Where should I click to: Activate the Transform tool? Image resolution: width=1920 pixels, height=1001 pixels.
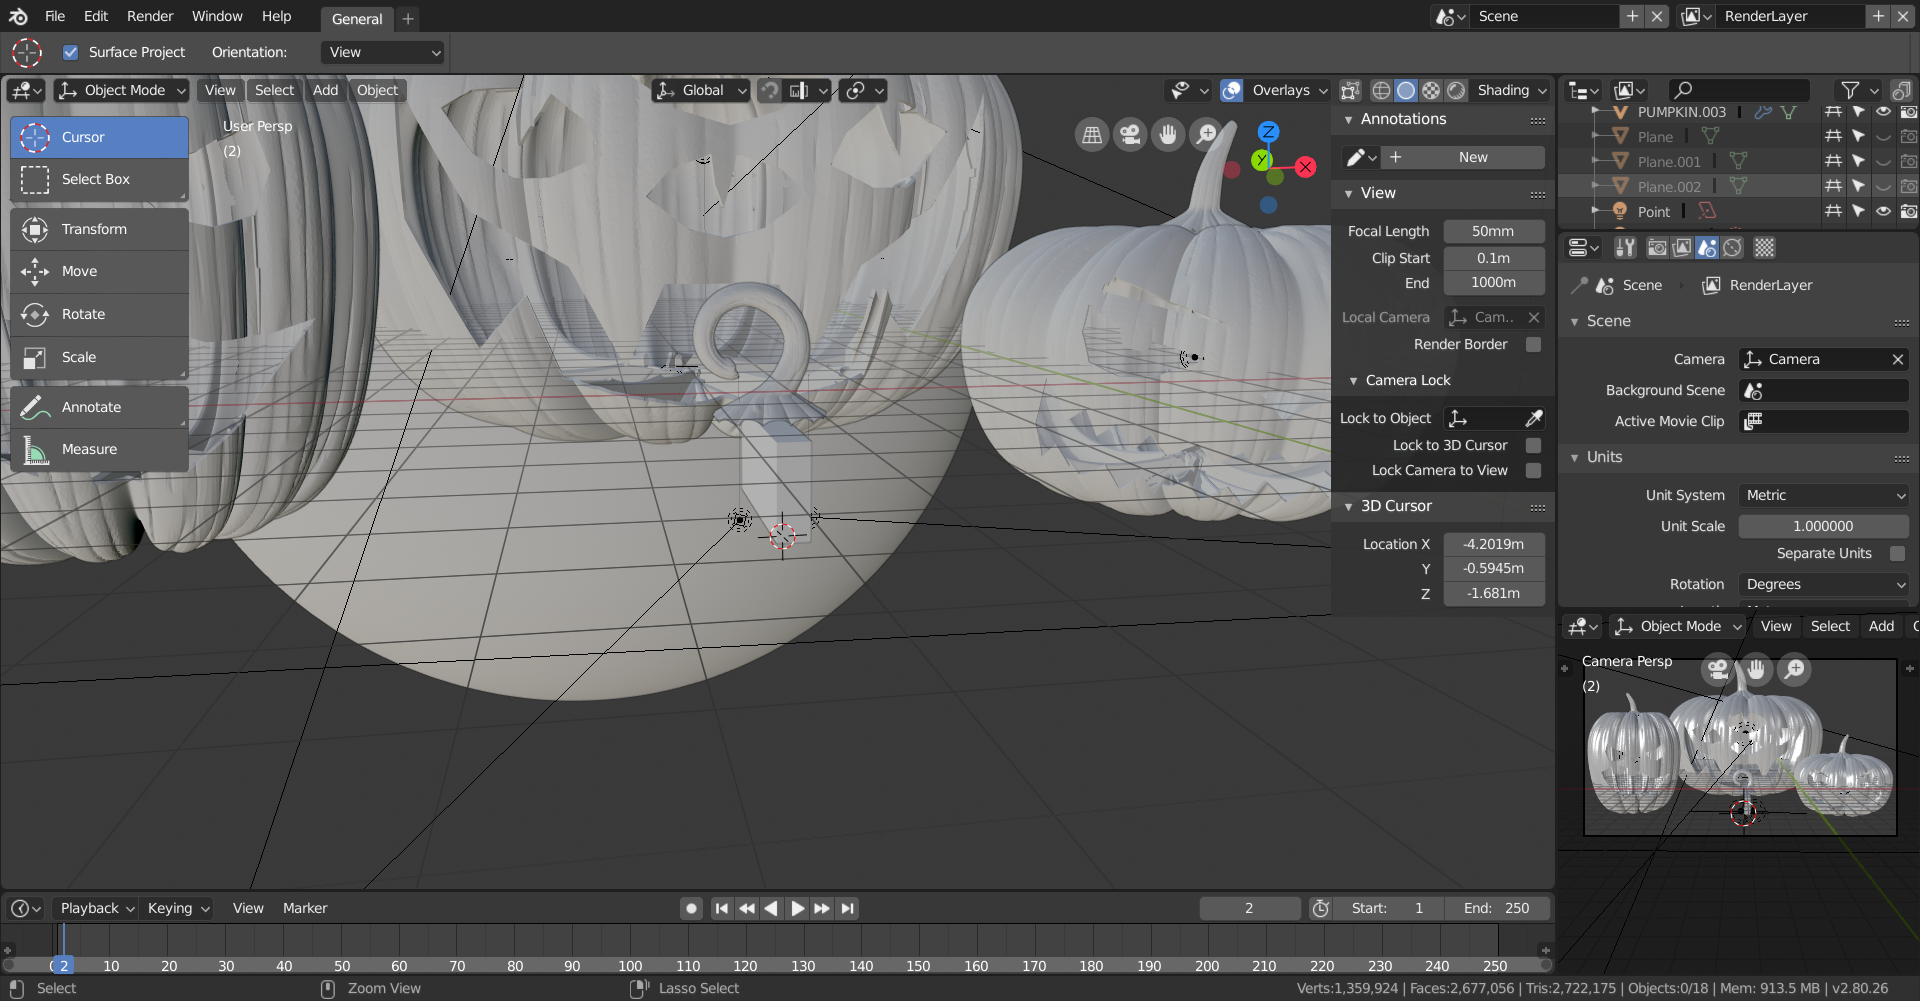coord(99,229)
